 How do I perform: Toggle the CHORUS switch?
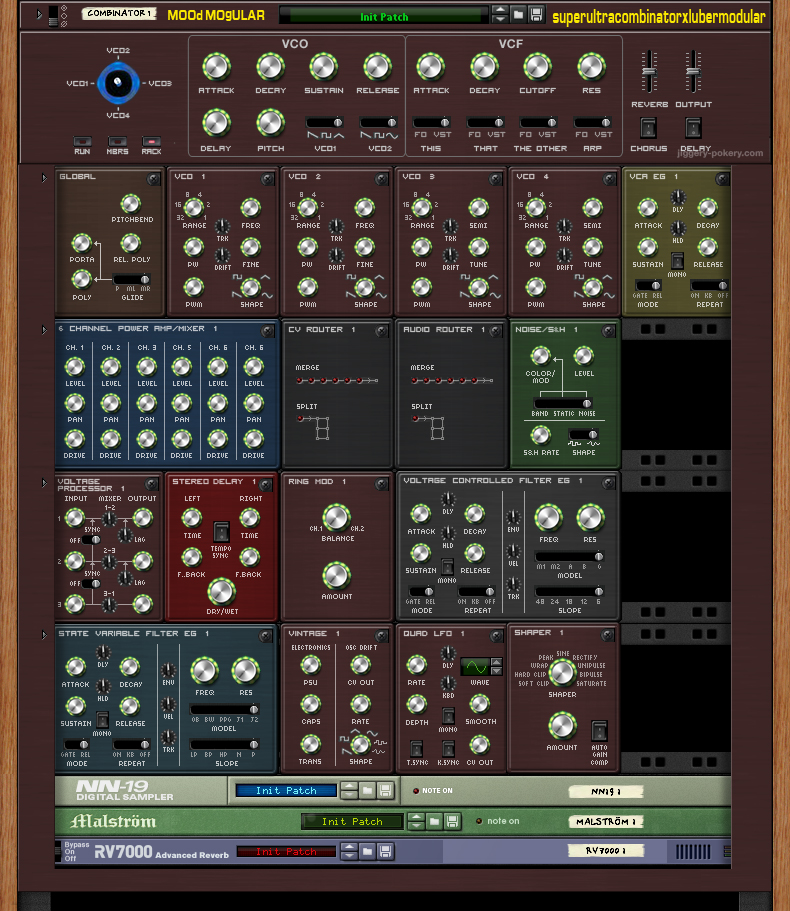coord(648,128)
